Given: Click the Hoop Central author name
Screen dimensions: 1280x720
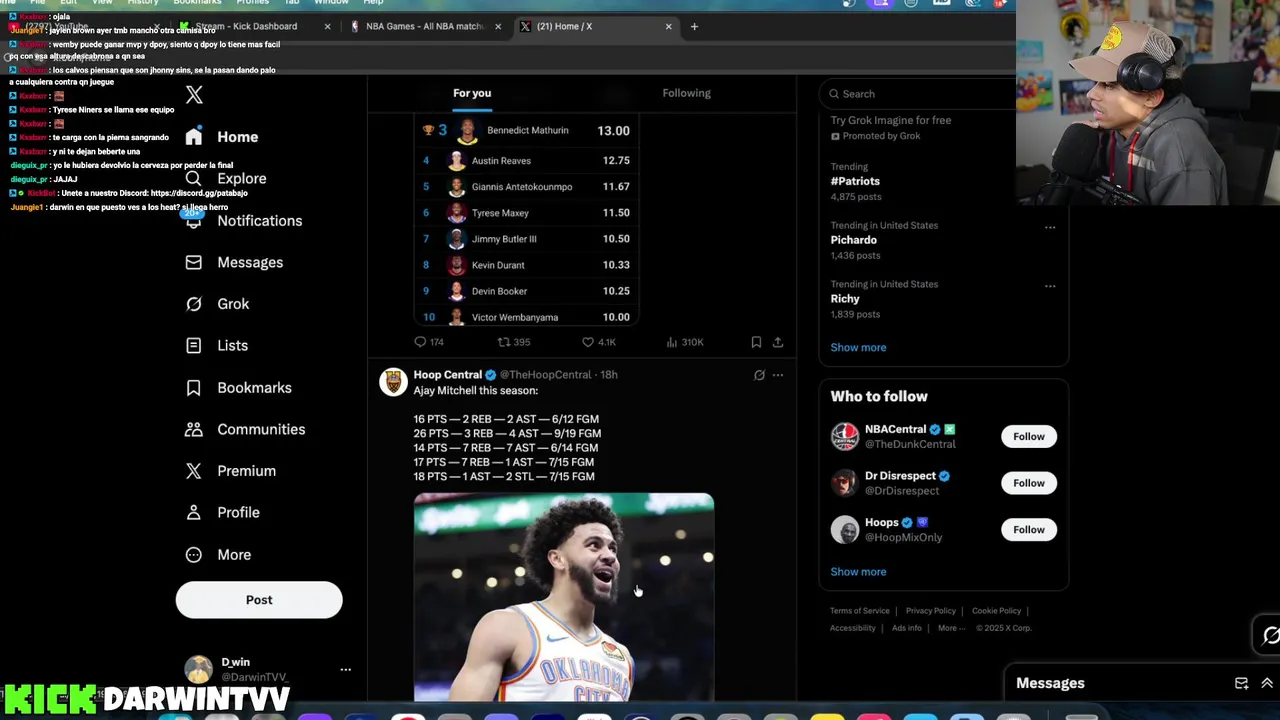Looking at the screenshot, I should coord(447,375).
